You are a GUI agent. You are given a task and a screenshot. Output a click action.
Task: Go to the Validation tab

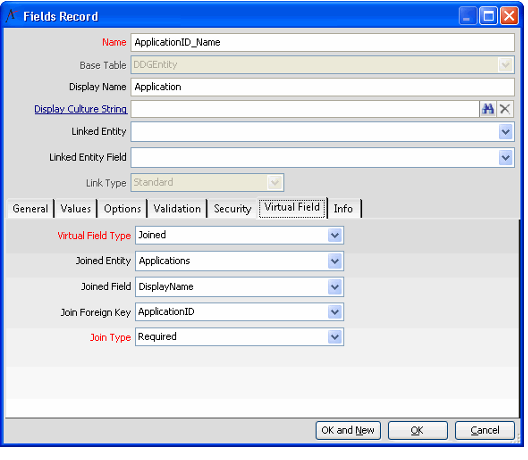[x=177, y=209]
